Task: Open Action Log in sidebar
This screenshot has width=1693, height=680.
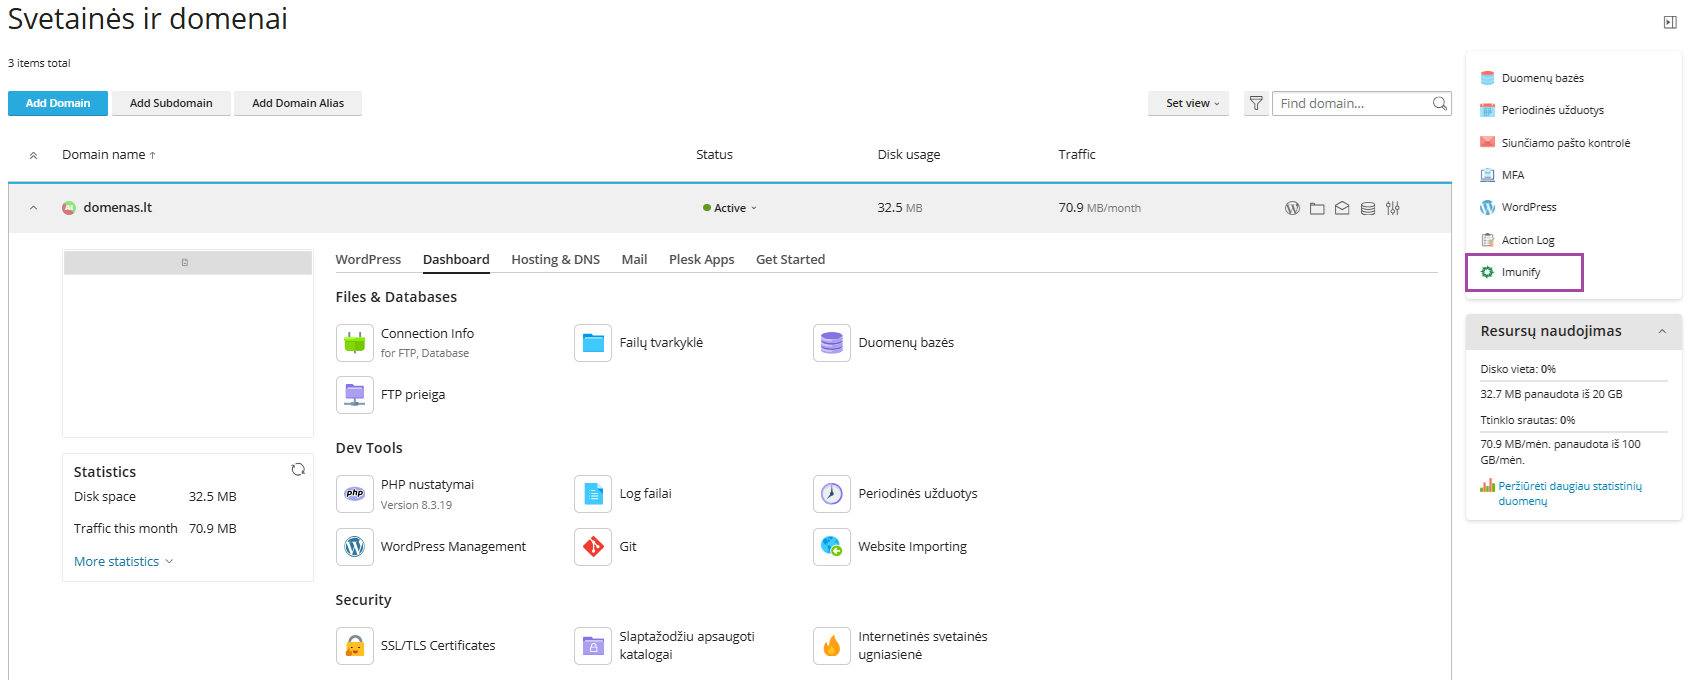Action: (1528, 240)
